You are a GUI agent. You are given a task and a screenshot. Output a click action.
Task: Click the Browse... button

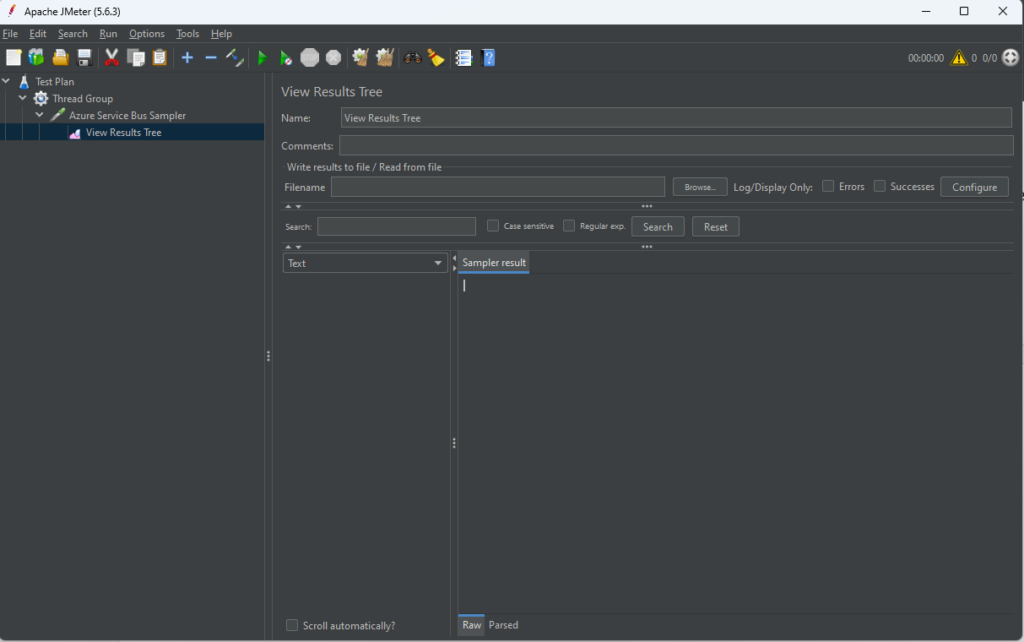[x=699, y=187]
